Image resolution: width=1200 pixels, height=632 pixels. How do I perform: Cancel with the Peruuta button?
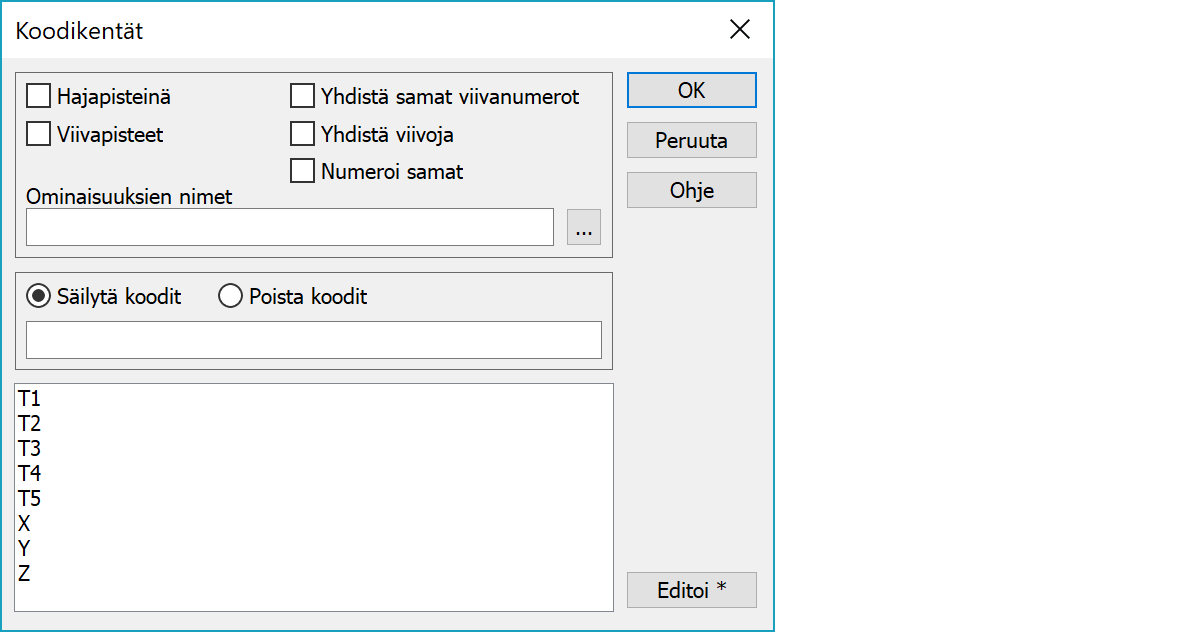click(x=691, y=140)
